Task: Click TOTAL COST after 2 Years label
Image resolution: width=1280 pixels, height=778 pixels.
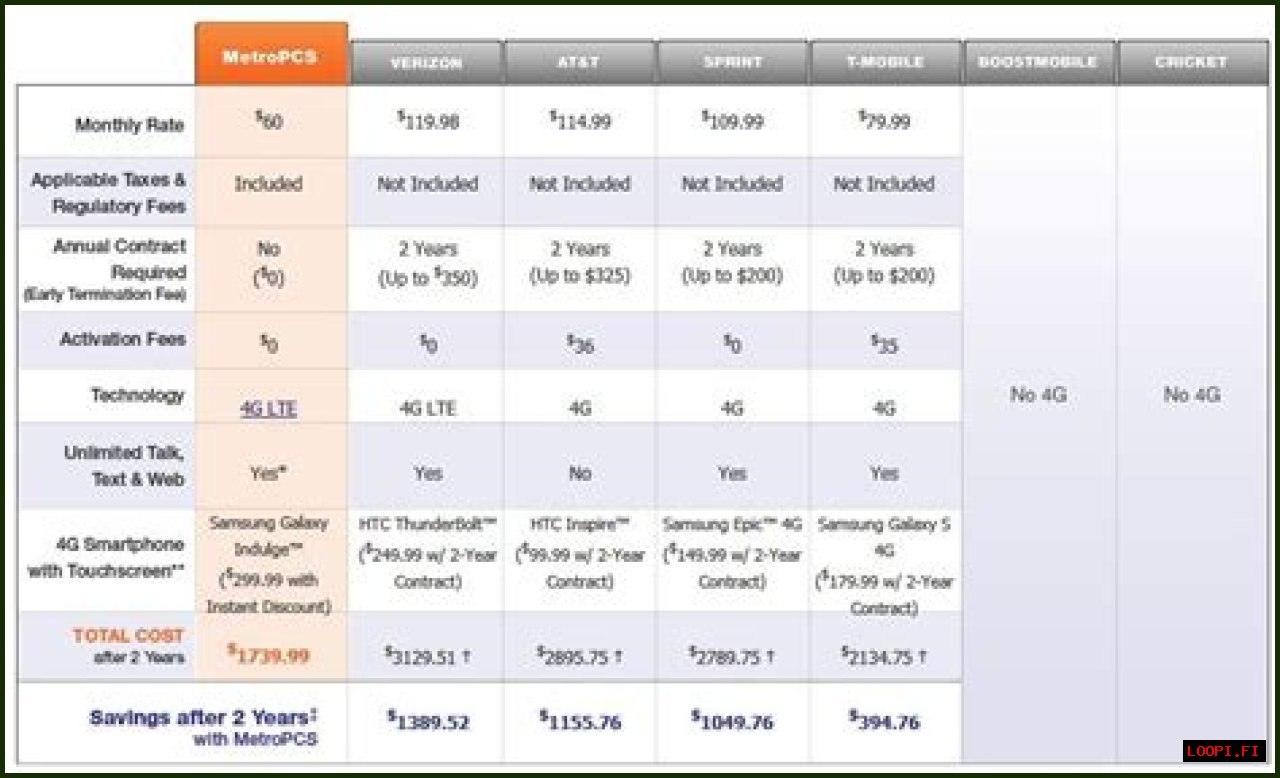Action: click(129, 646)
